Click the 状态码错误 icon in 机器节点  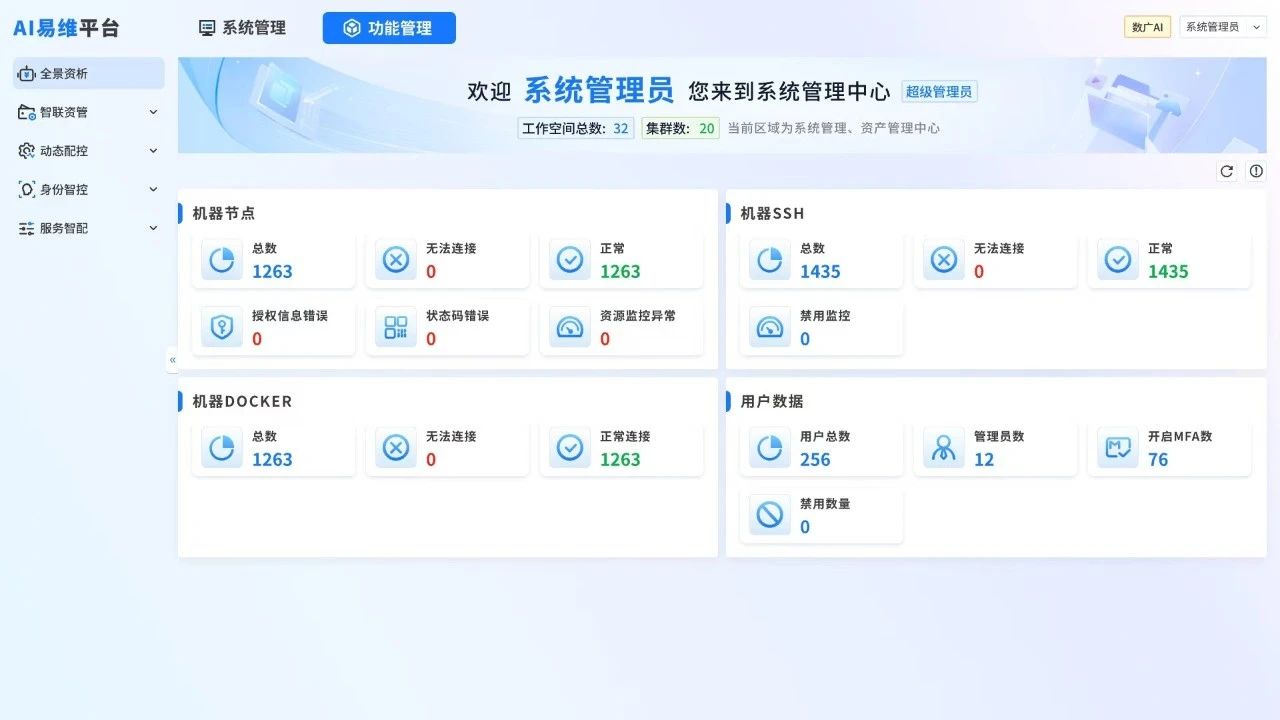tap(395, 327)
